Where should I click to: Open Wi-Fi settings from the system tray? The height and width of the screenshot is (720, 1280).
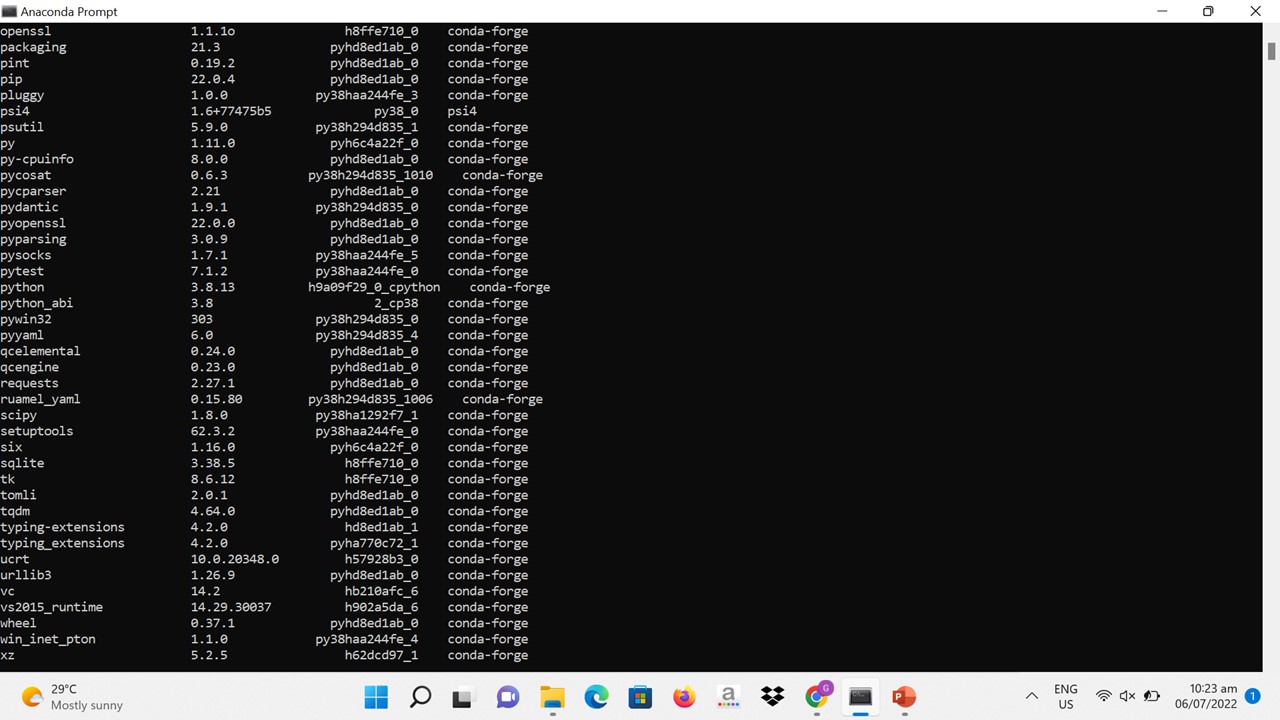pyautogui.click(x=1103, y=697)
